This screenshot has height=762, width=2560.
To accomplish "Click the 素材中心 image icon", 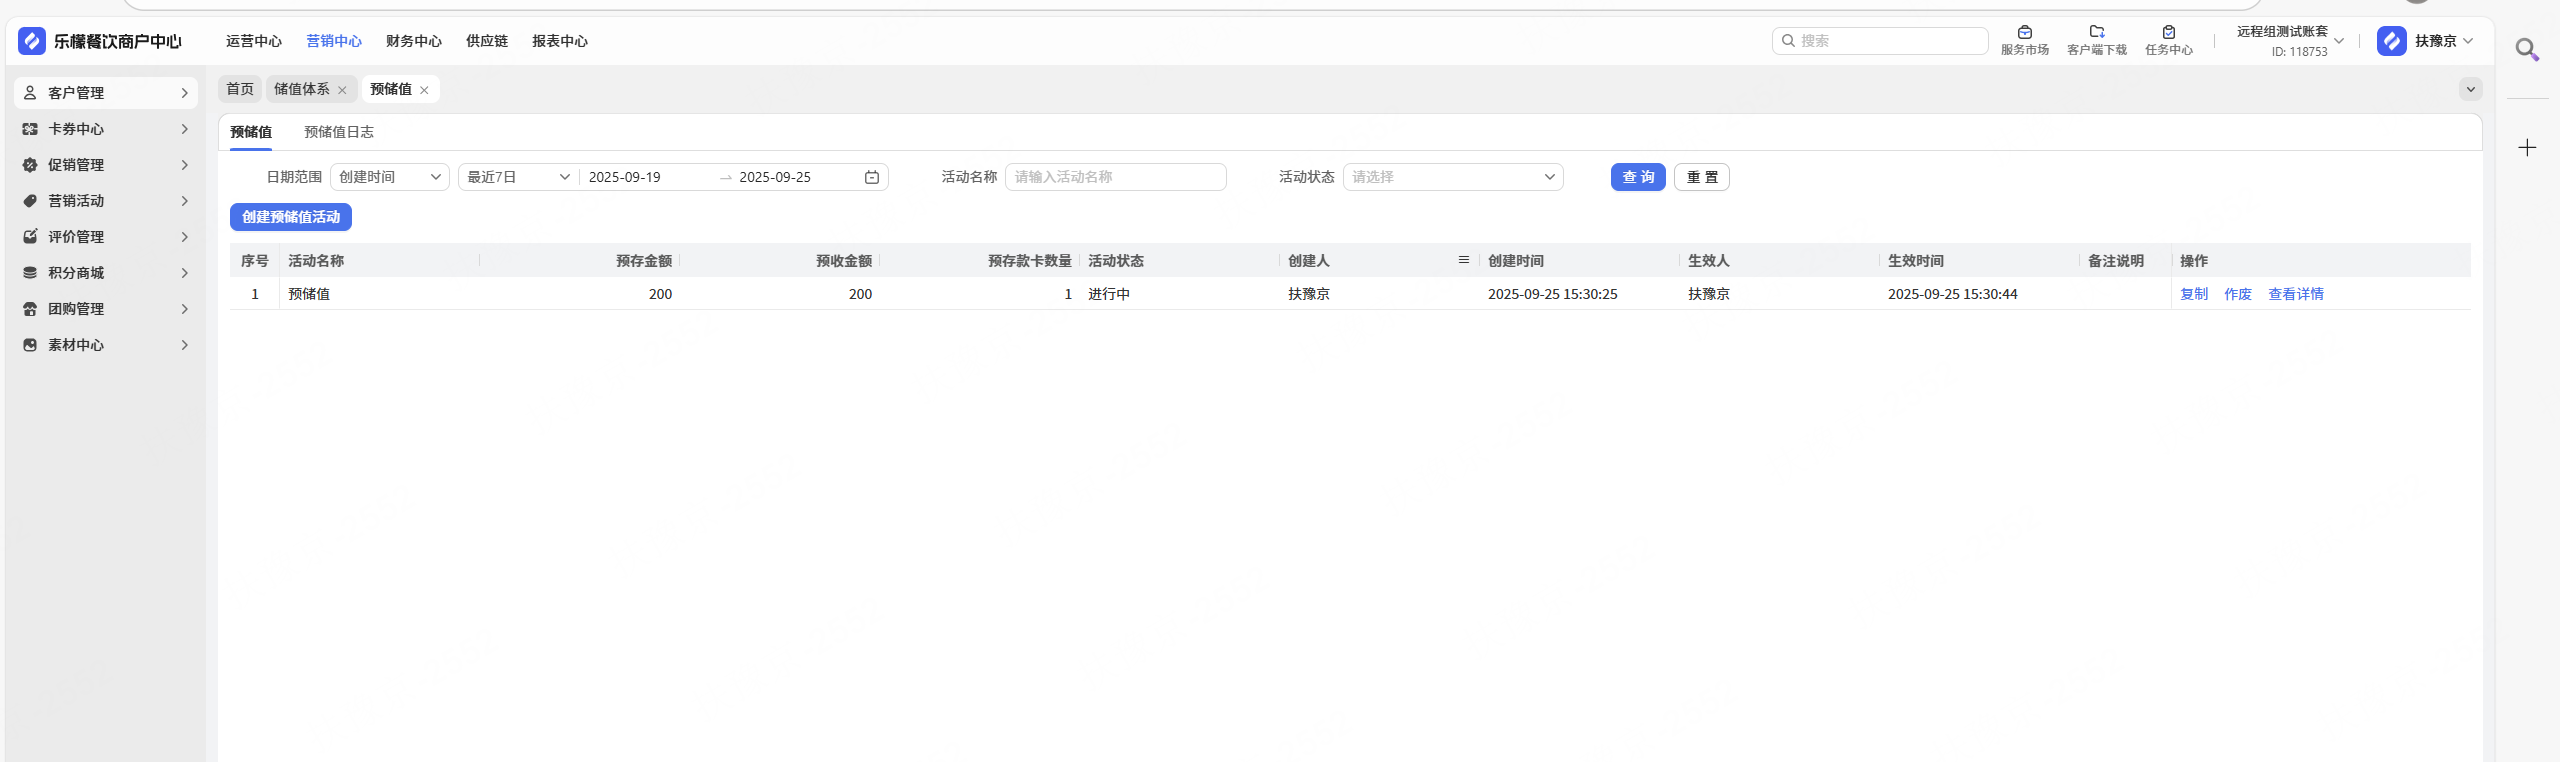I will (x=30, y=345).
